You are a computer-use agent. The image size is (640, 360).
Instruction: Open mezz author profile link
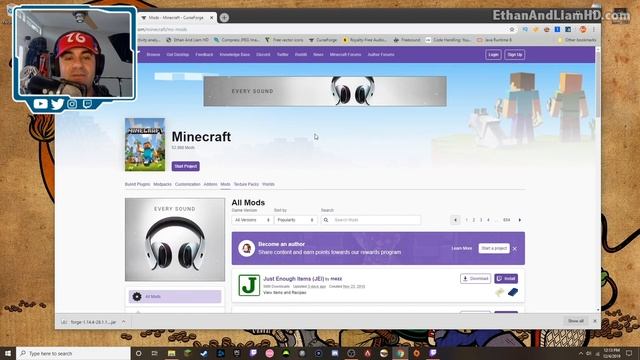tap(336, 279)
